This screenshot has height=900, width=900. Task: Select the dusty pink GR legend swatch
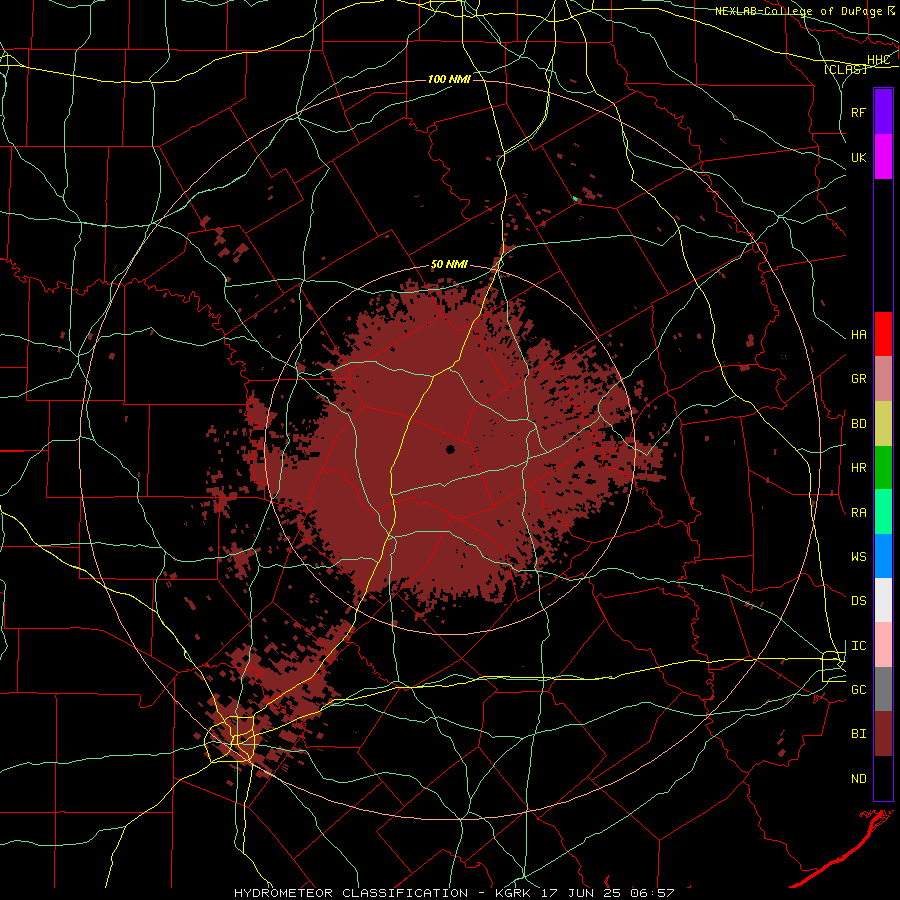pos(883,379)
